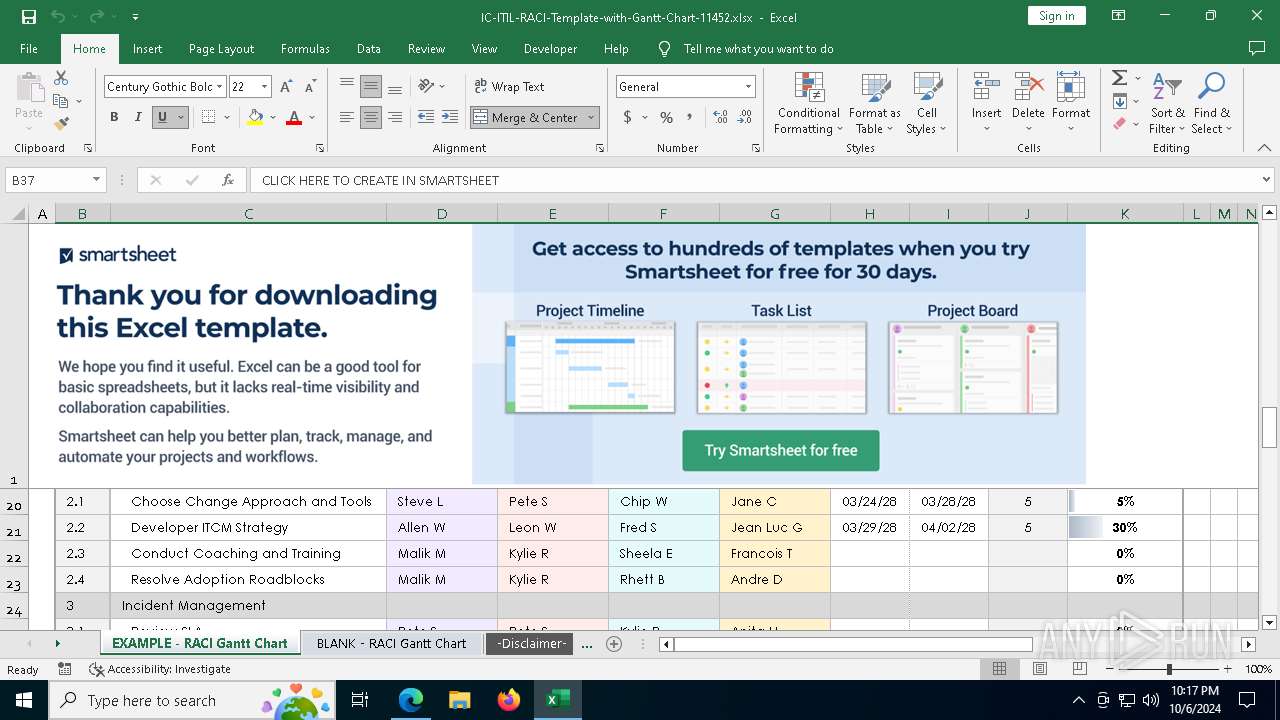
Task: Open the Cell Styles dropdown
Action: click(927, 103)
